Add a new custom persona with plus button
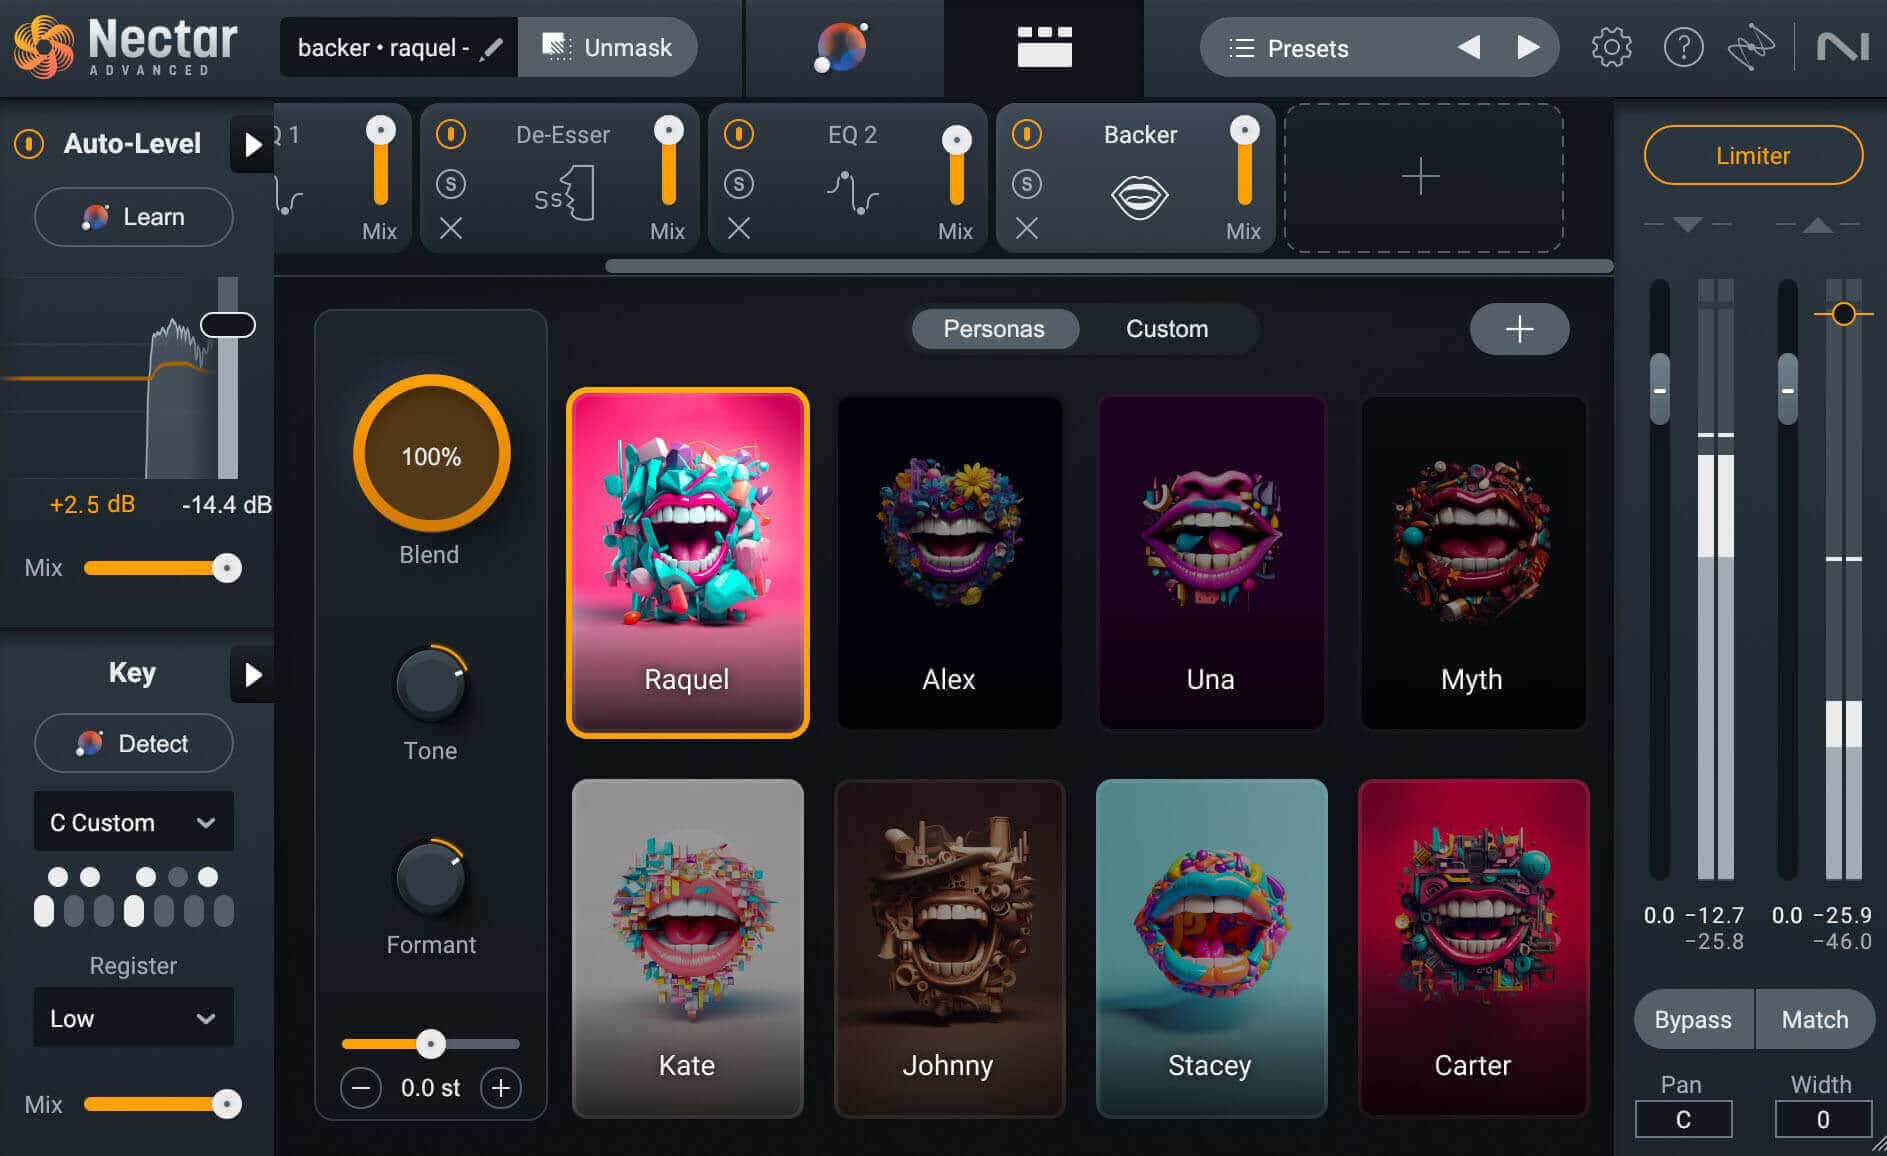The height and width of the screenshot is (1156, 1887). [x=1519, y=329]
